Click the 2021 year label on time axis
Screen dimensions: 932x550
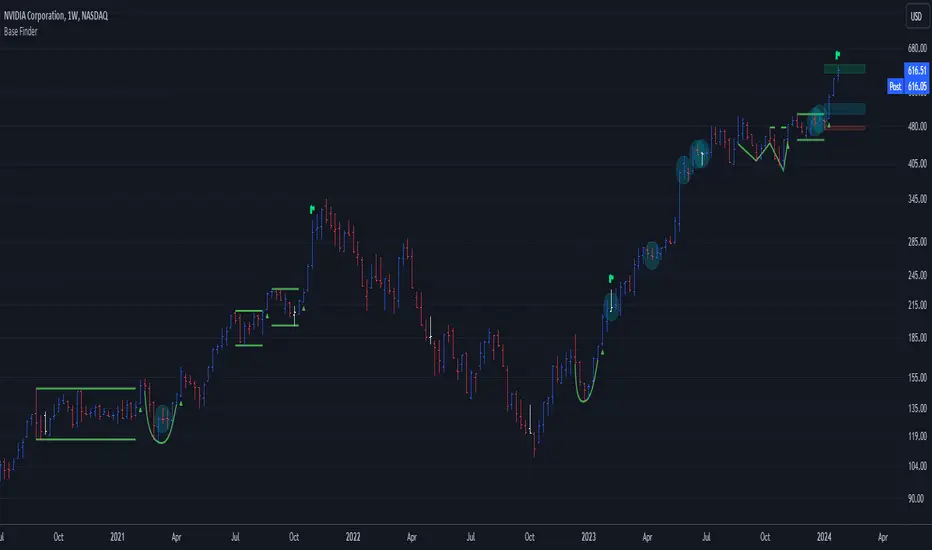[117, 537]
